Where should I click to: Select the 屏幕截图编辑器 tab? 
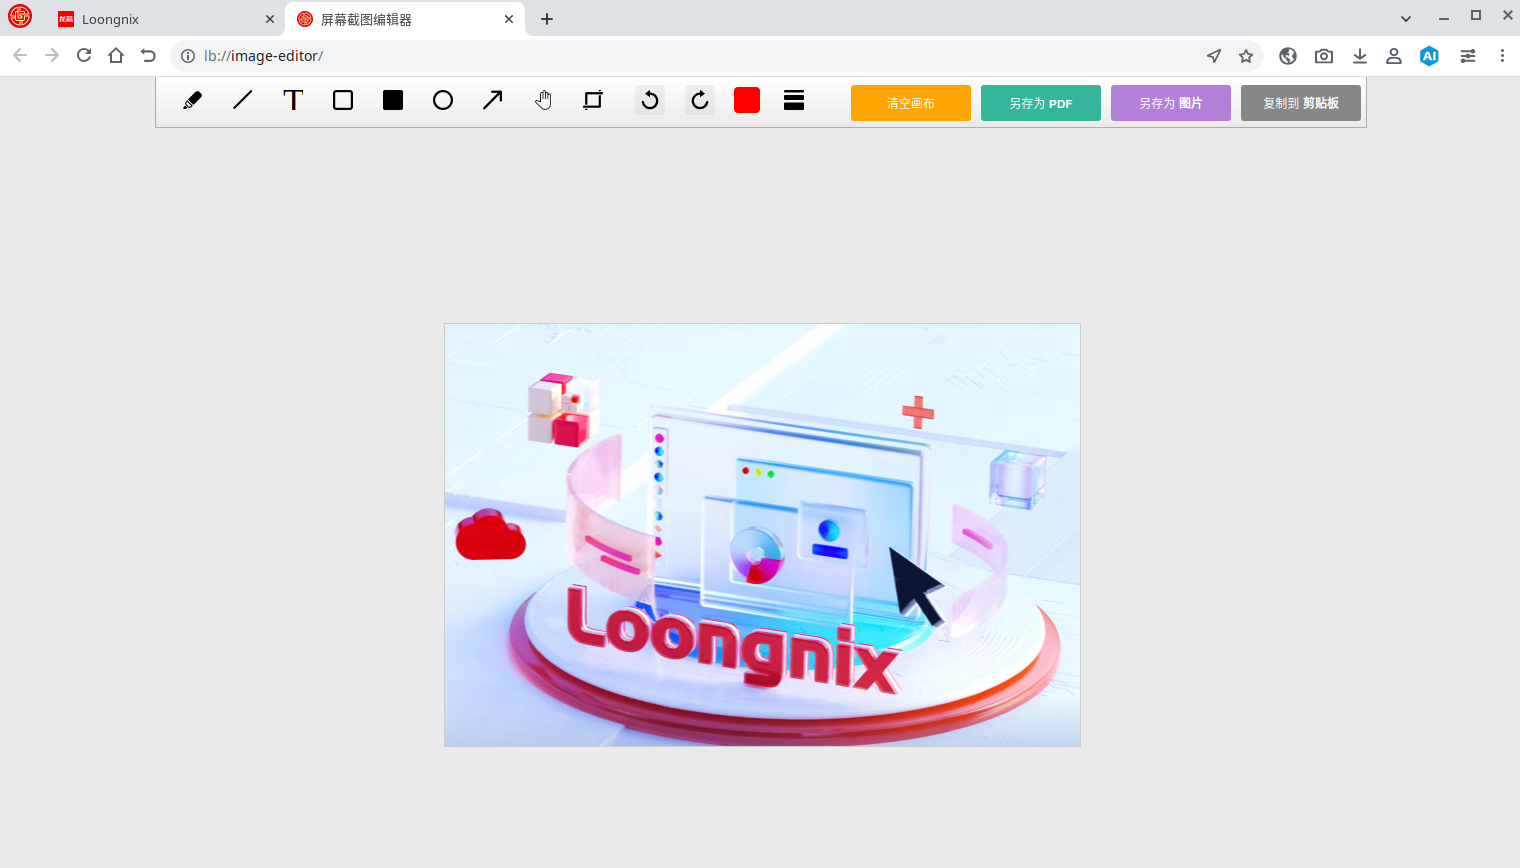[404, 19]
